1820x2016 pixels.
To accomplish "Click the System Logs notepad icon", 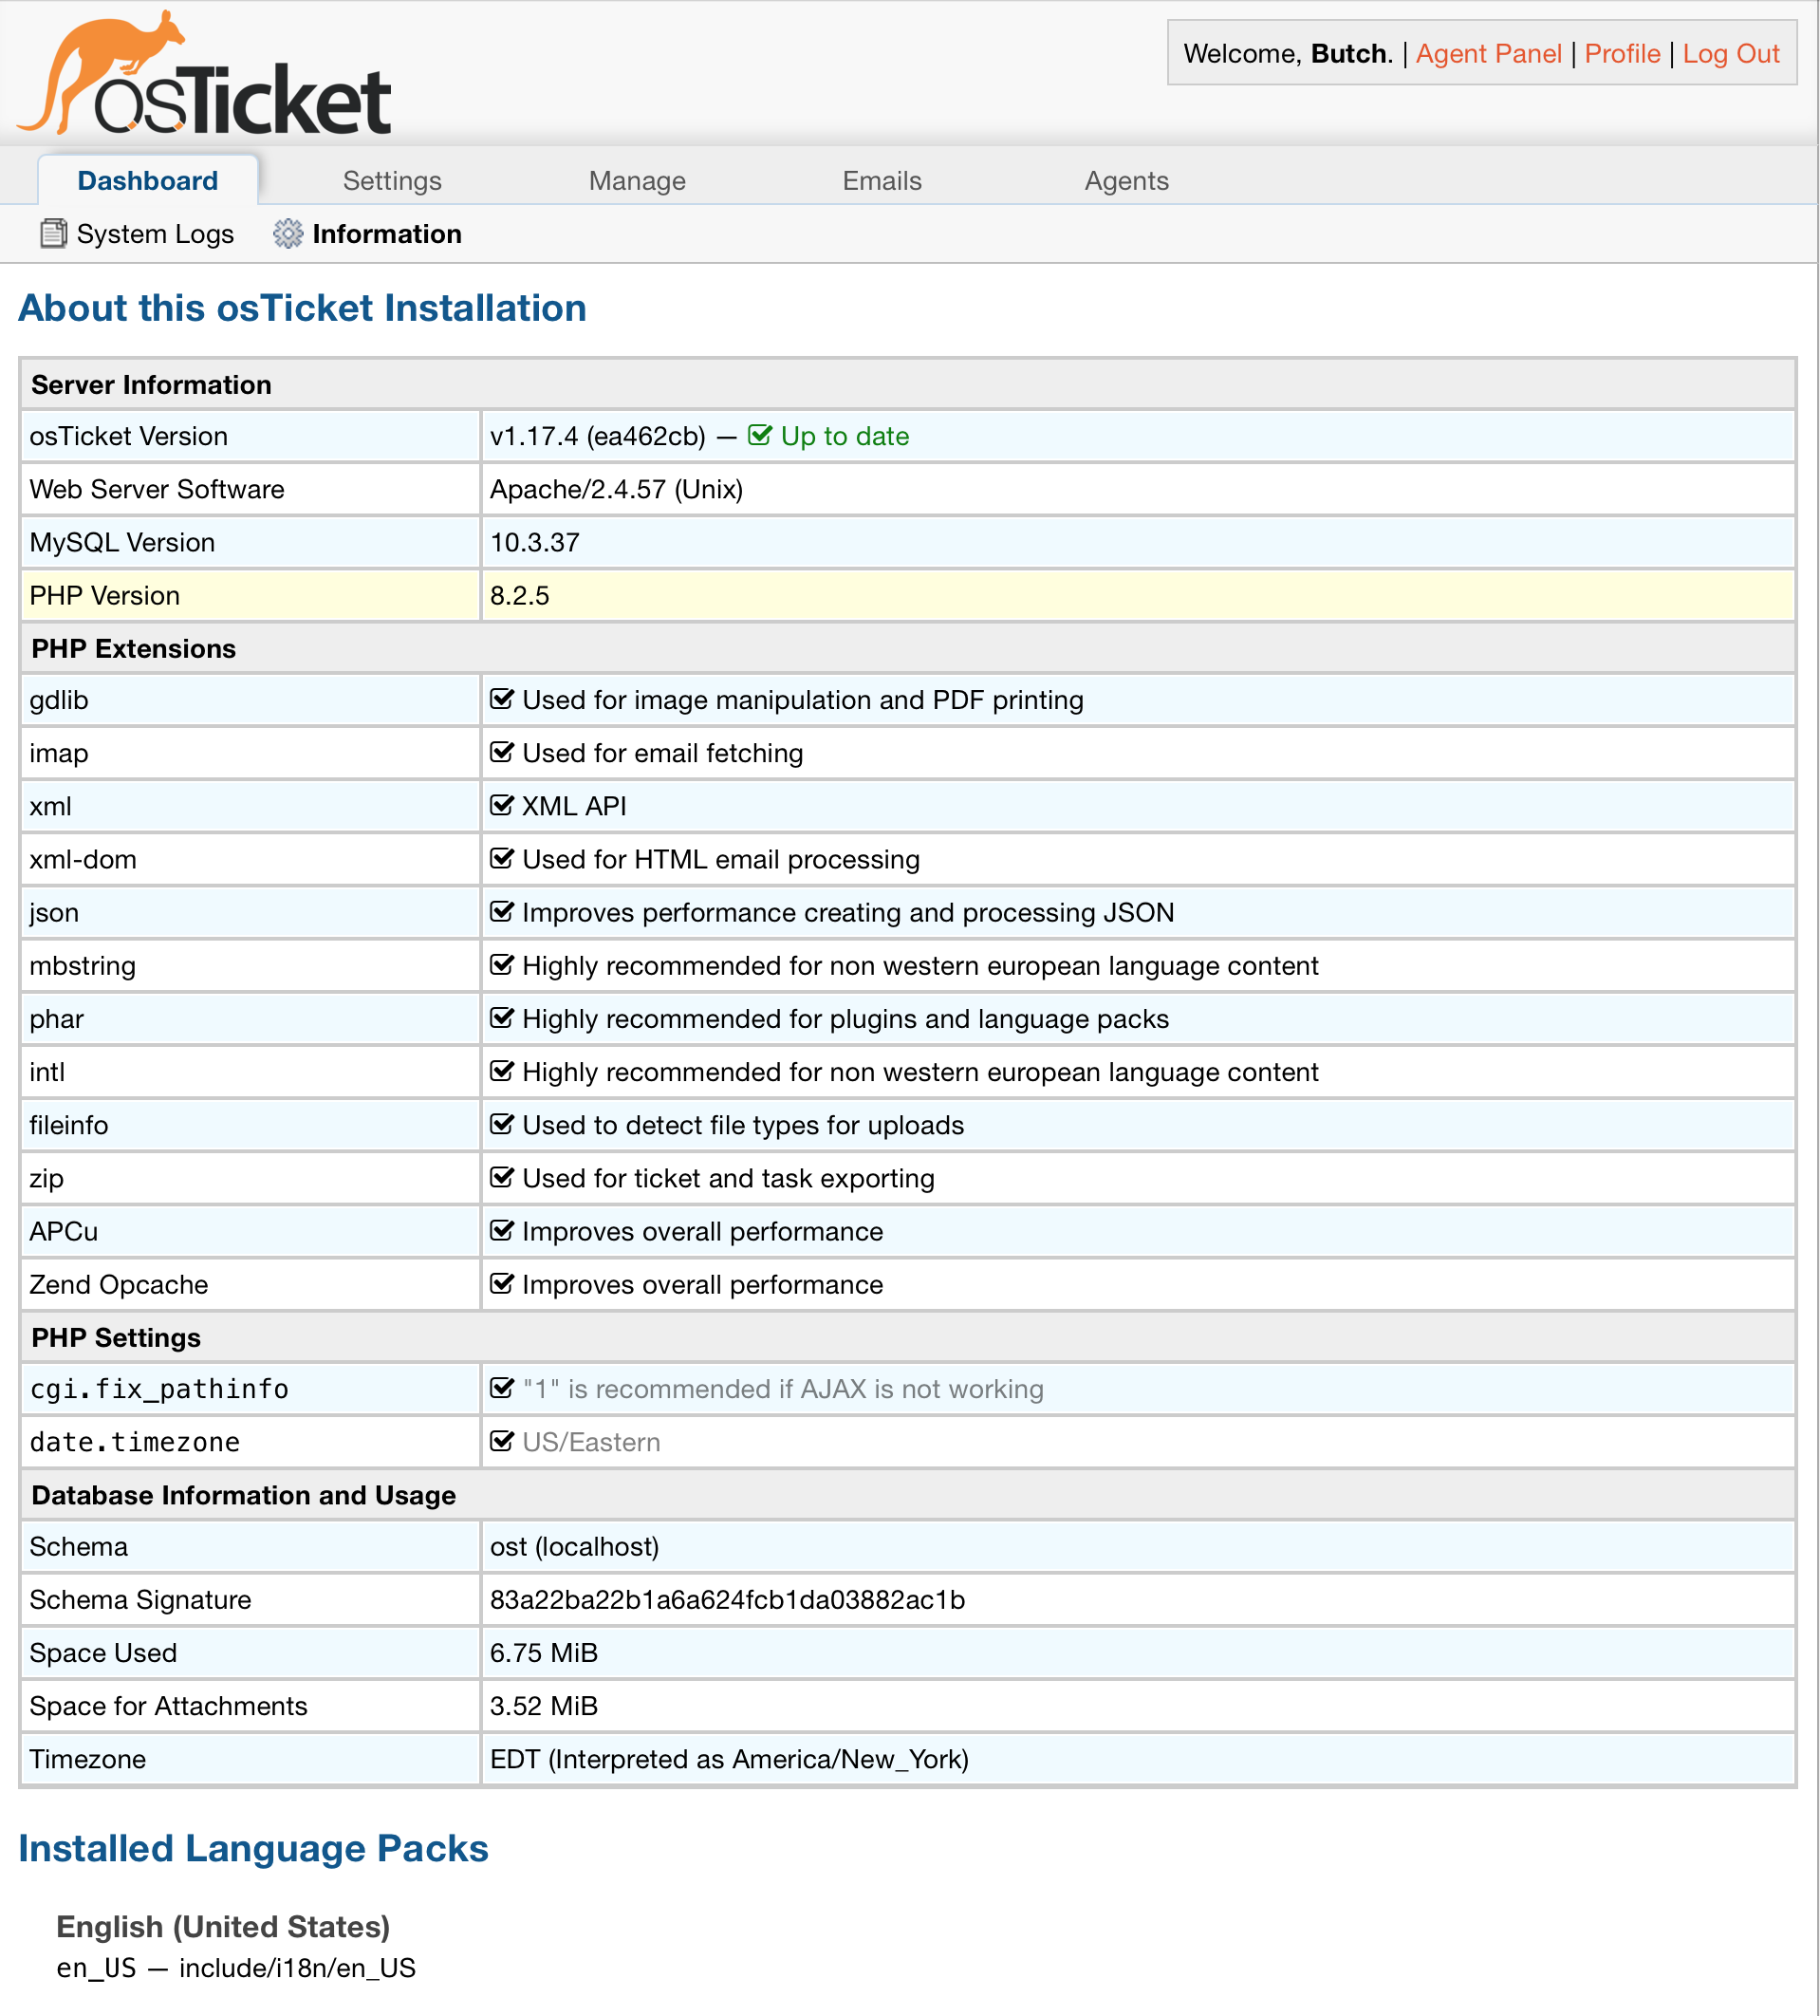I will (53, 234).
